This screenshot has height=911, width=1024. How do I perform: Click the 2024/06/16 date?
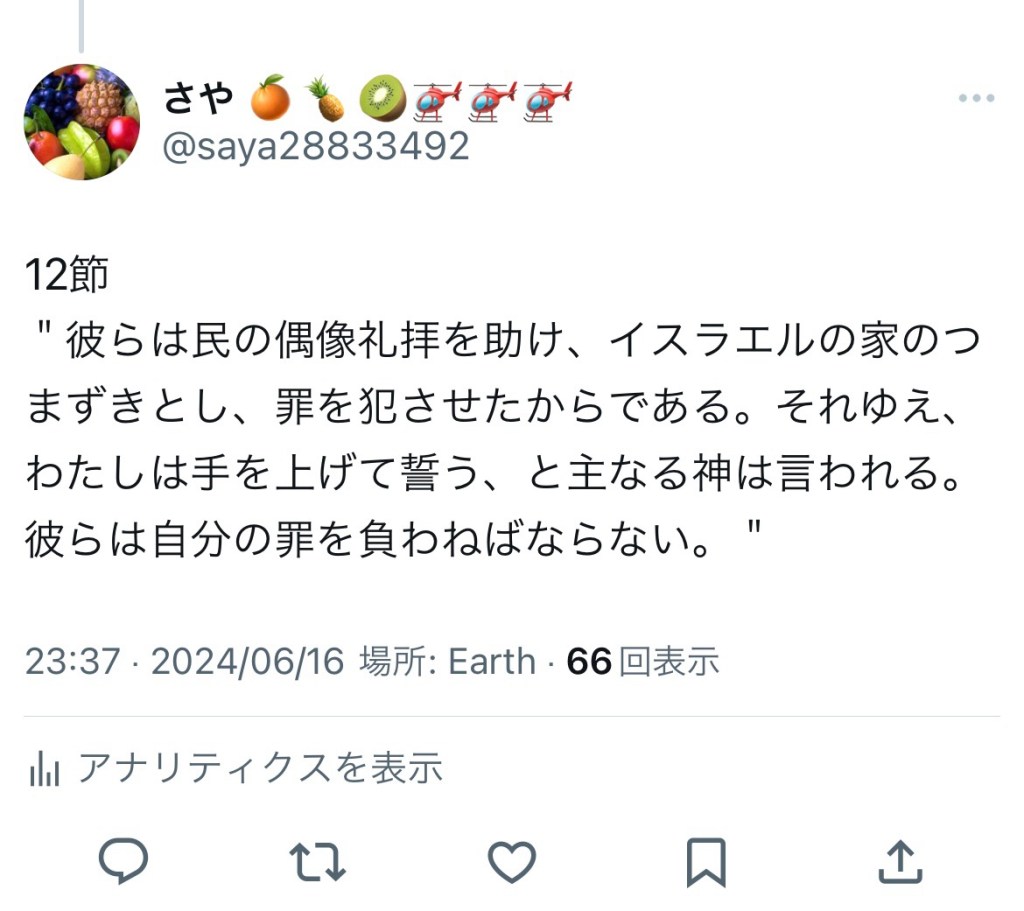248,661
